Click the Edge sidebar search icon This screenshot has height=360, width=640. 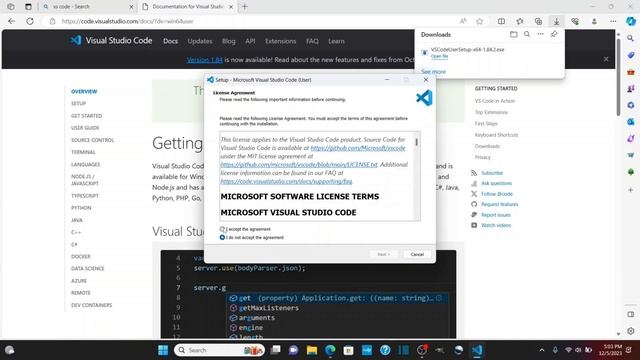point(631,38)
